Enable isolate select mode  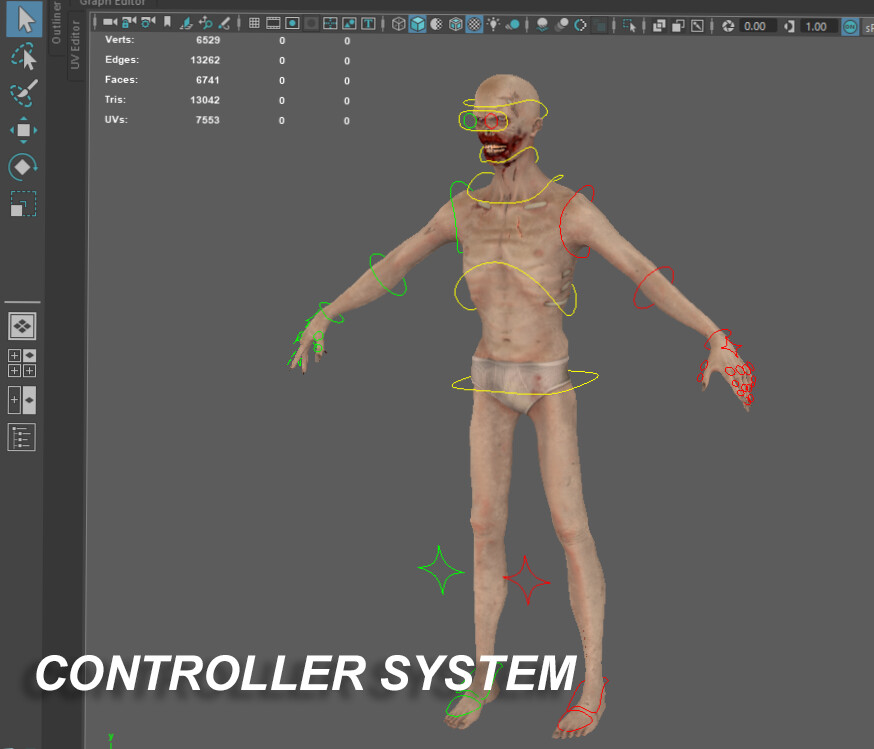[x=630, y=24]
